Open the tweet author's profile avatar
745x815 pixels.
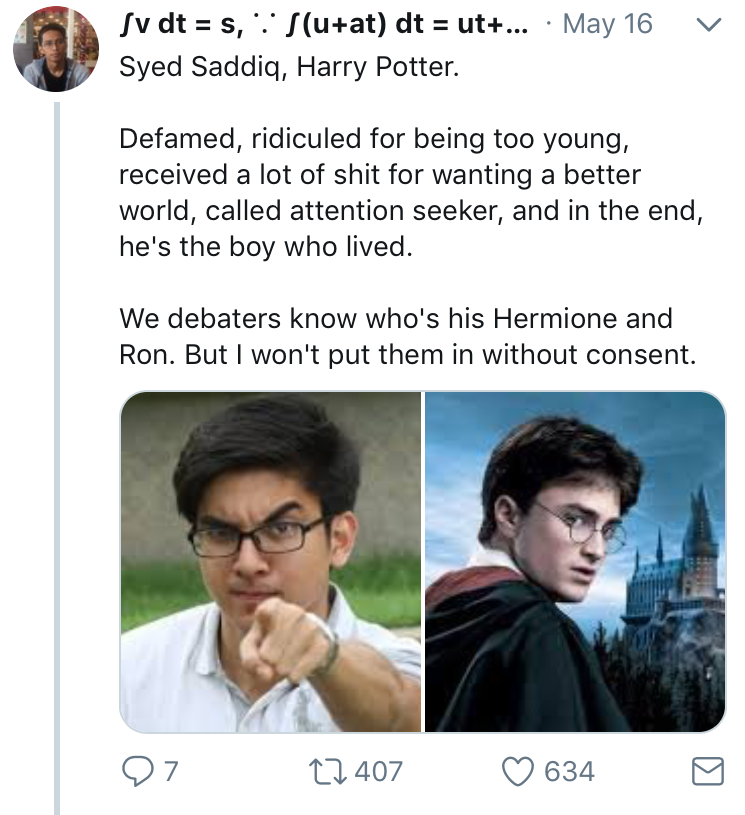tap(57, 49)
